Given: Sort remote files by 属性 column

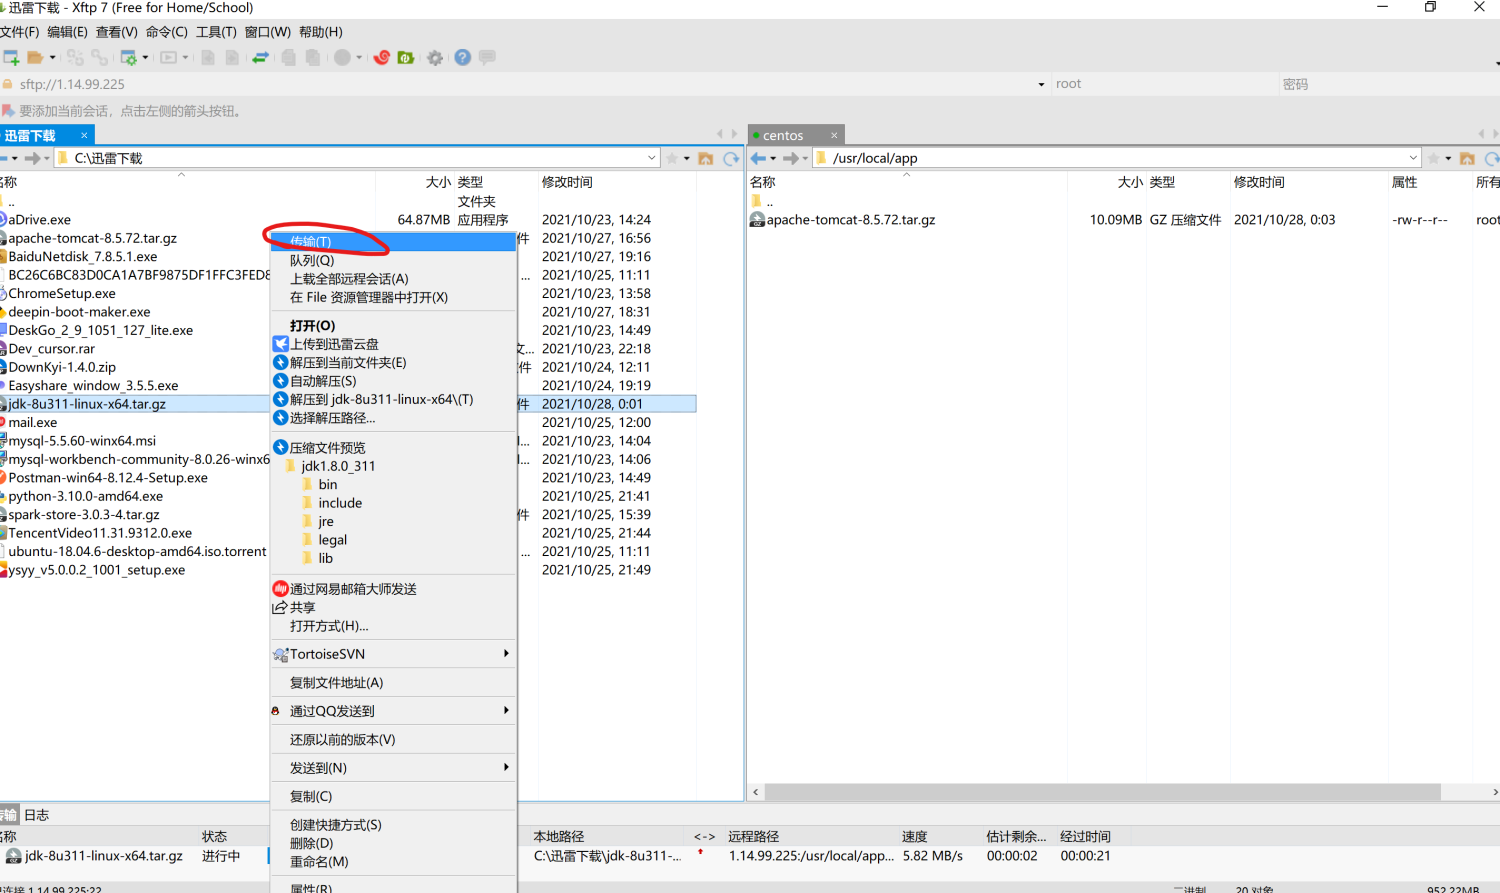Looking at the screenshot, I should point(1404,182).
